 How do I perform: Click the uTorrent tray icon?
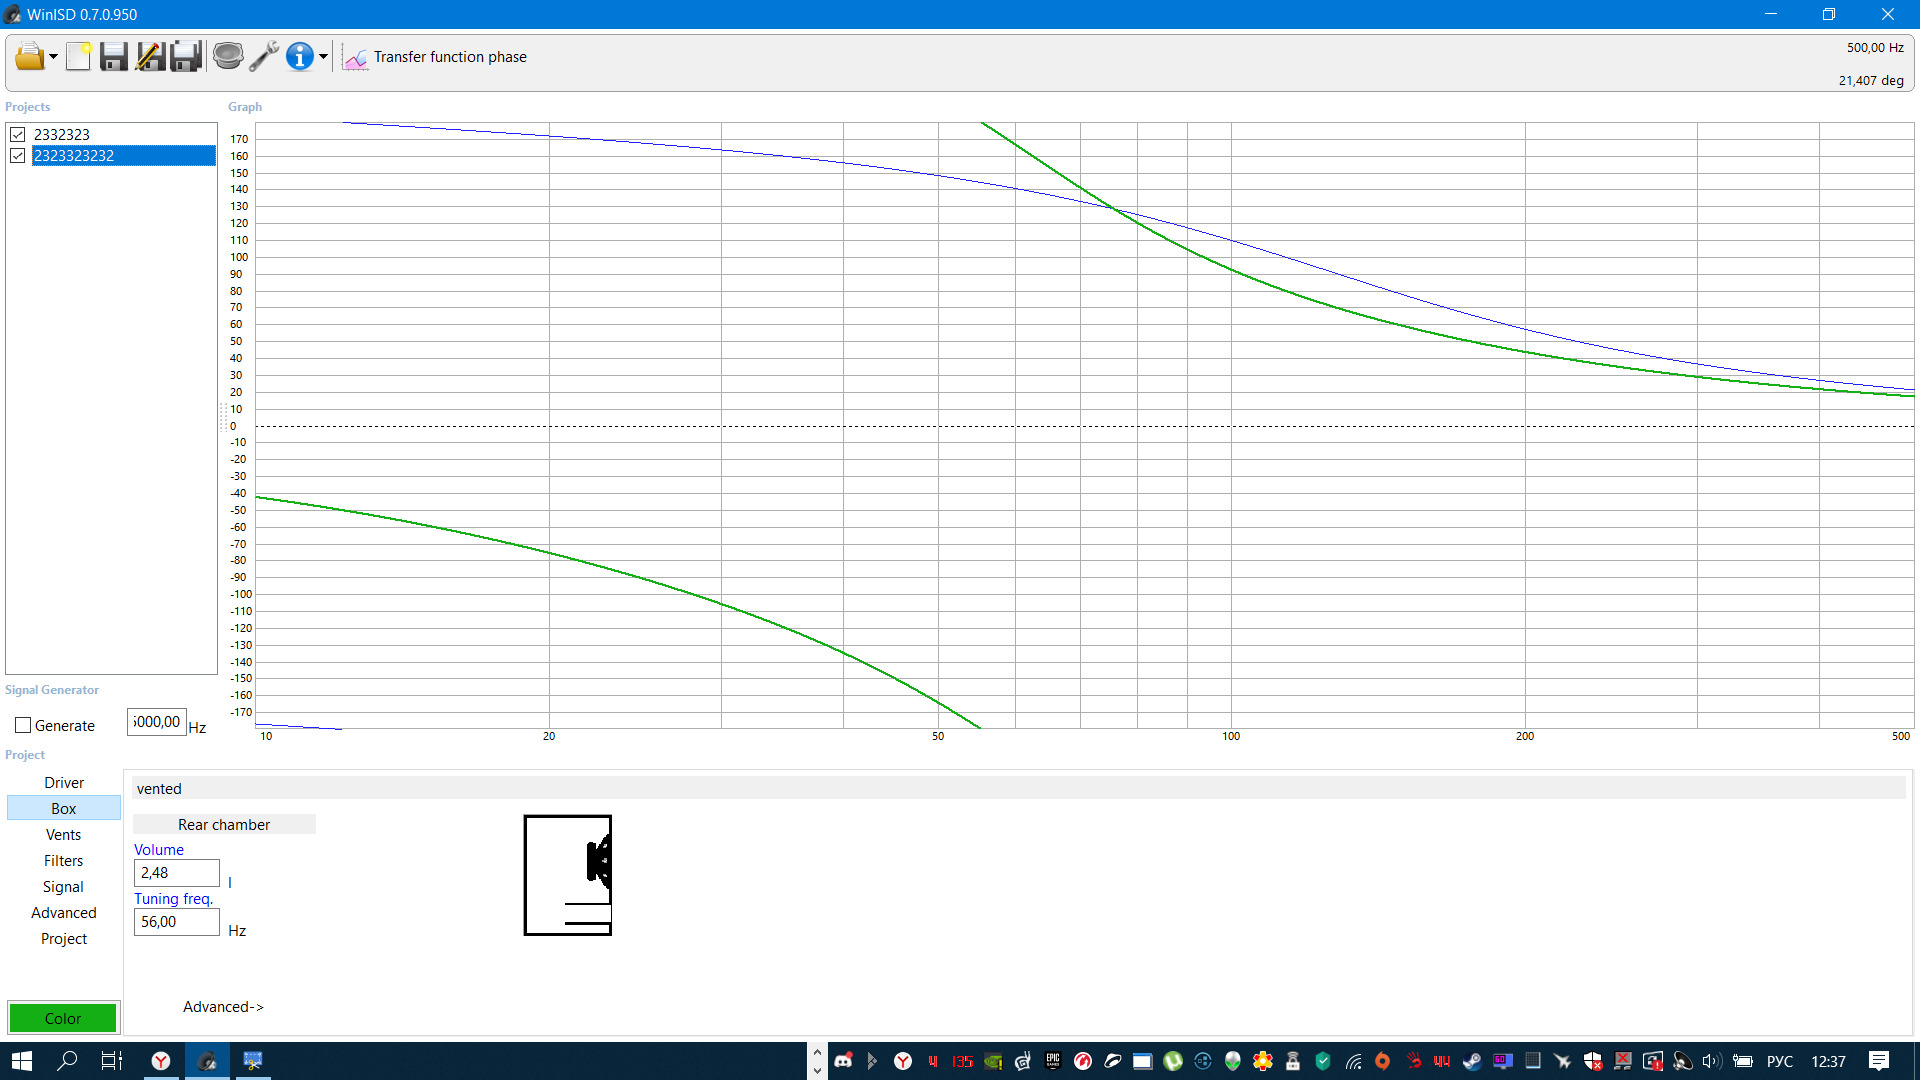[x=1173, y=1061]
